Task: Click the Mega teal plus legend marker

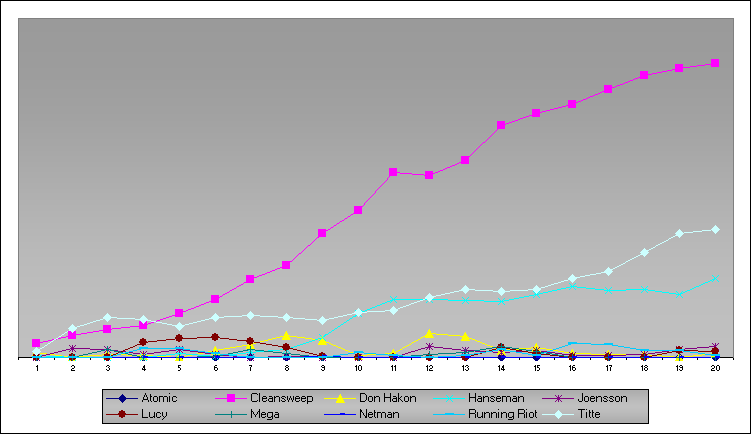Action: click(231, 414)
